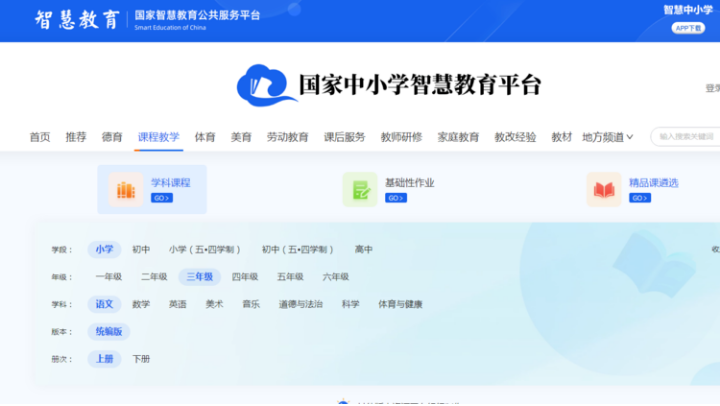Select 高中 school stage filter
Screen dimensions: 720x406
tap(363, 250)
